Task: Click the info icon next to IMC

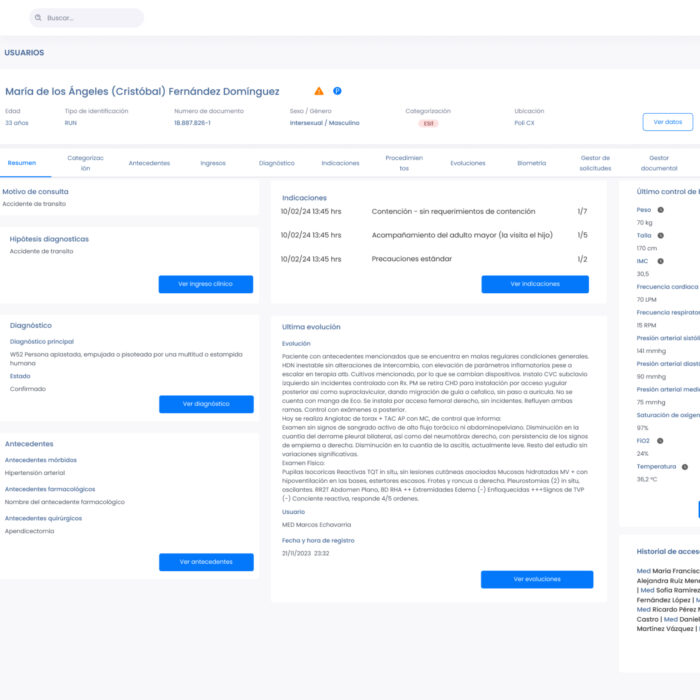Action: [x=660, y=261]
